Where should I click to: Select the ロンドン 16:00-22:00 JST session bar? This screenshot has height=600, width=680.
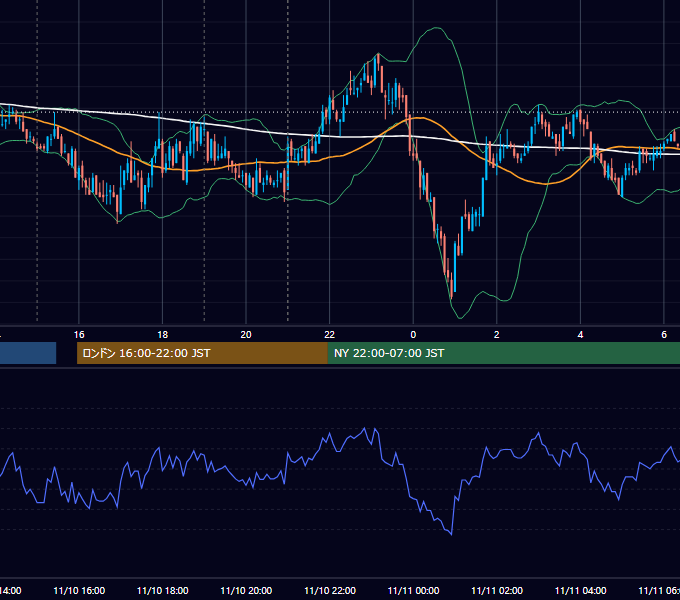pos(202,353)
